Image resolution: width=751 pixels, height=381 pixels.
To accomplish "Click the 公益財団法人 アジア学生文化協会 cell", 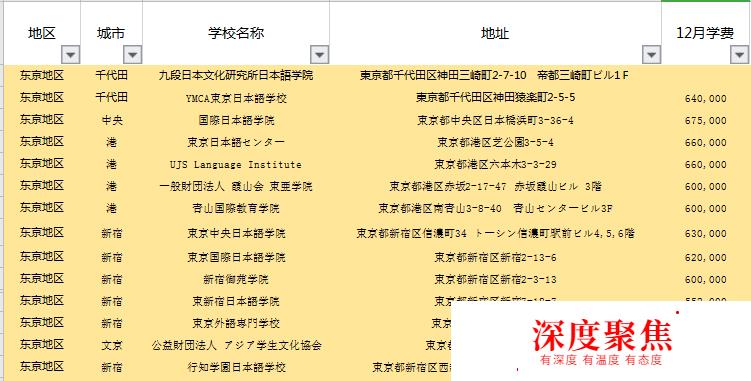I will (x=236, y=345).
